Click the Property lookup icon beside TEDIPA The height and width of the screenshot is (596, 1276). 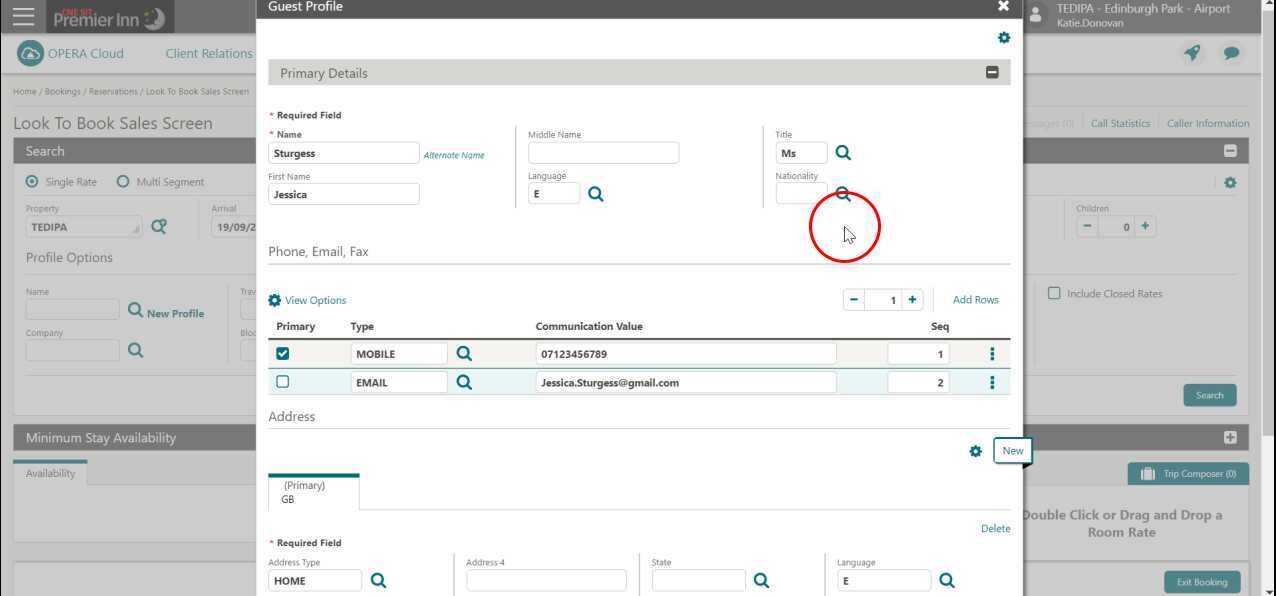pos(158,226)
